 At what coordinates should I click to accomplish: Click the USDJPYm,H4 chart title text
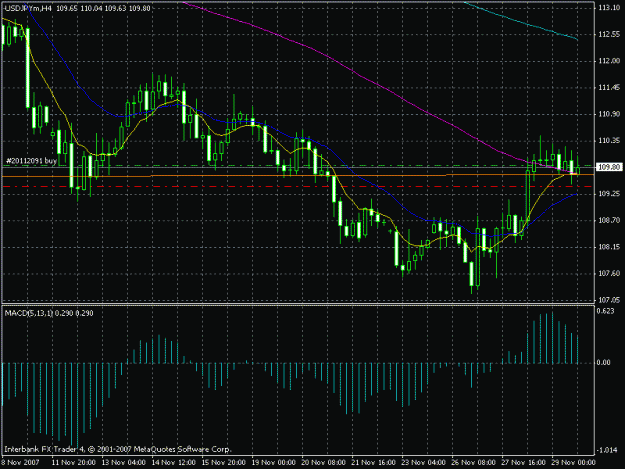pyautogui.click(x=28, y=8)
